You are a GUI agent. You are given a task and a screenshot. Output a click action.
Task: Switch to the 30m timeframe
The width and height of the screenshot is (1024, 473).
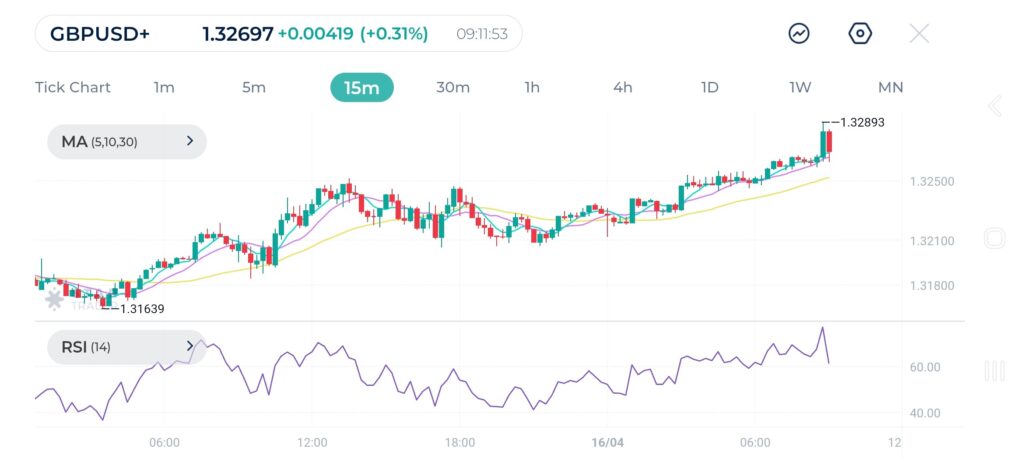tap(453, 87)
